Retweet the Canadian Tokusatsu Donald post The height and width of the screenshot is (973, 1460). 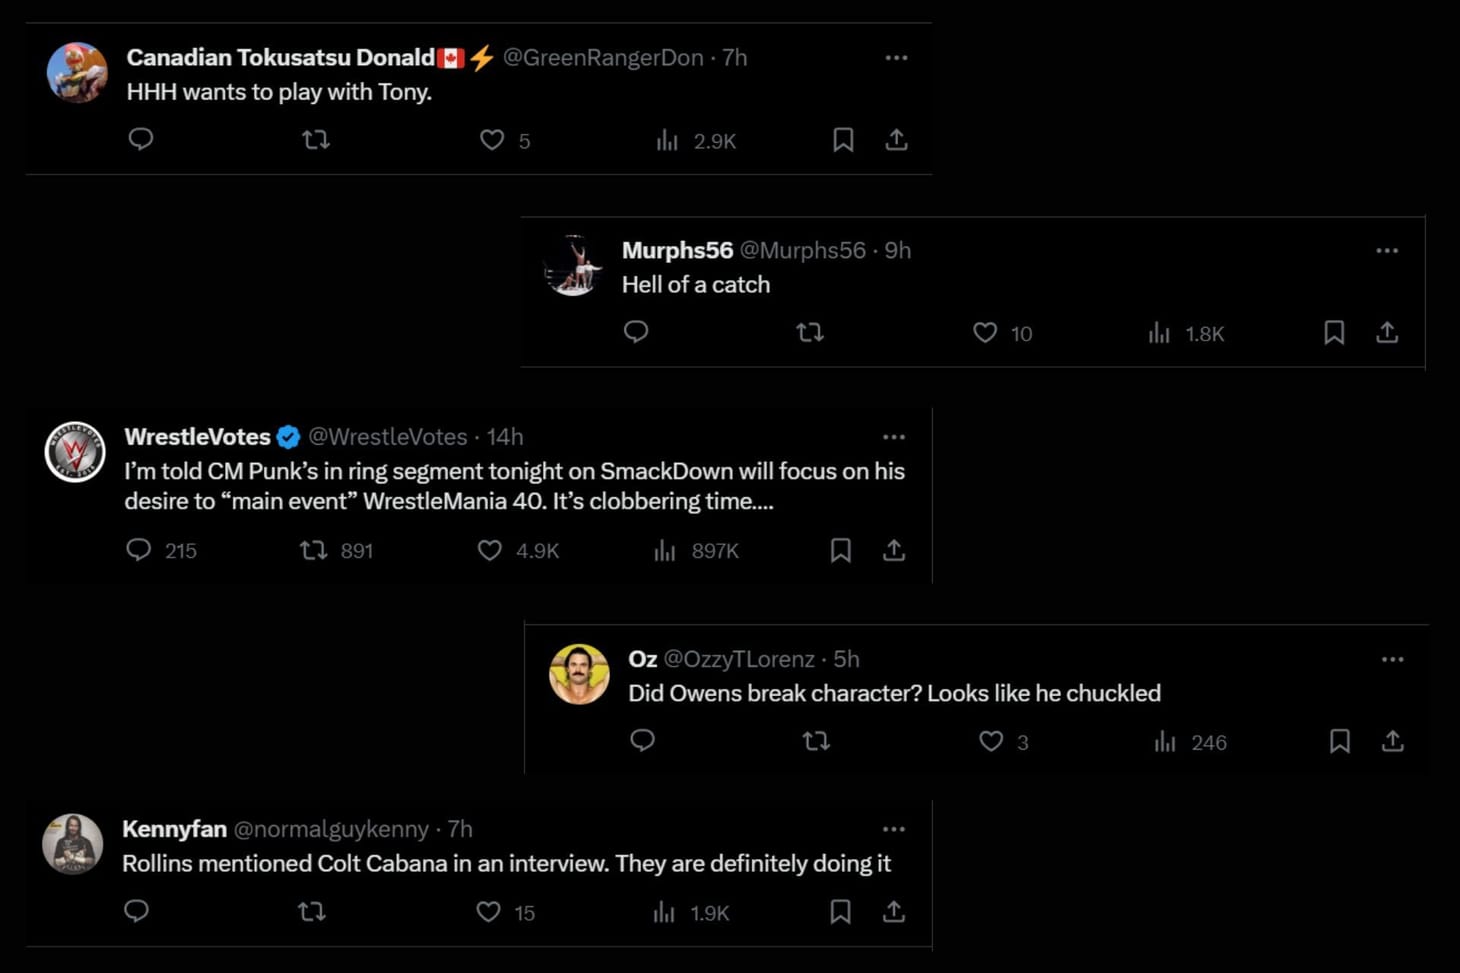[x=316, y=140]
